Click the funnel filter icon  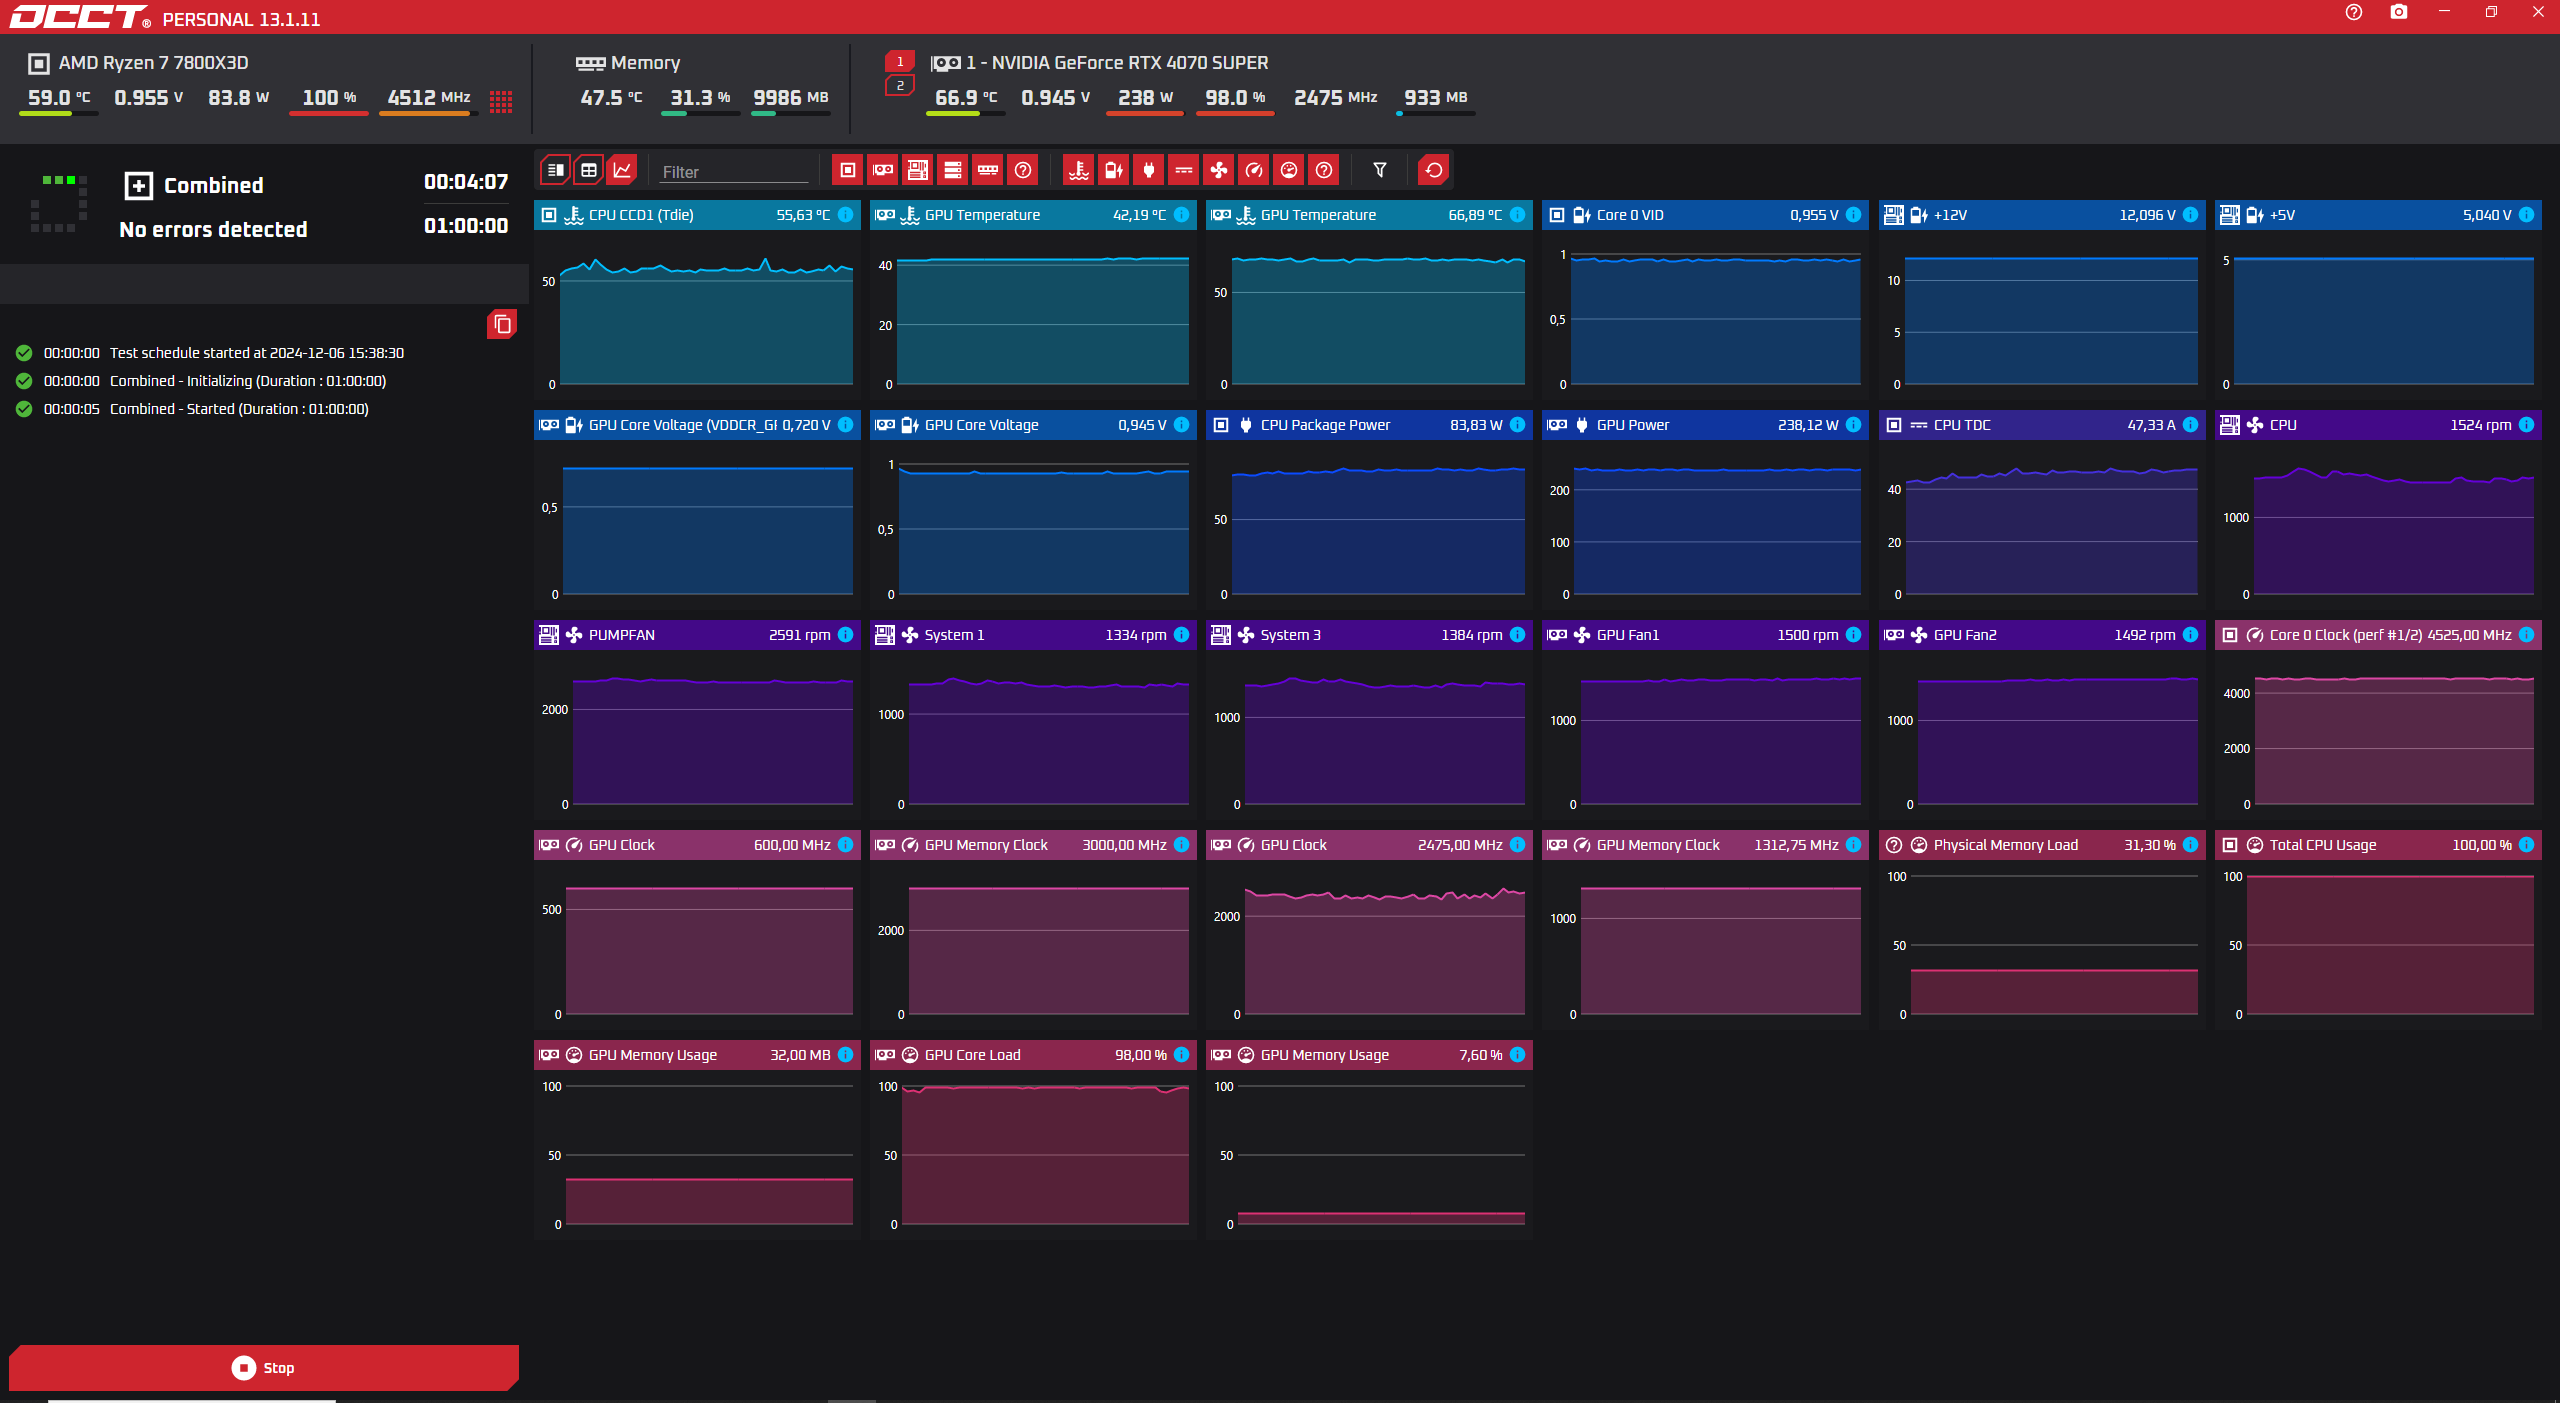[x=1379, y=170]
